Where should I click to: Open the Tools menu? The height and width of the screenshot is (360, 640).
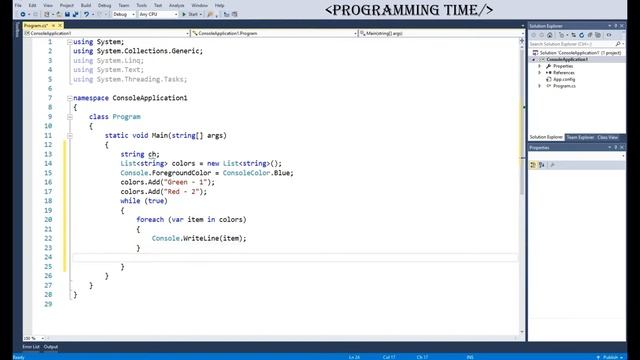(x=142, y=5)
